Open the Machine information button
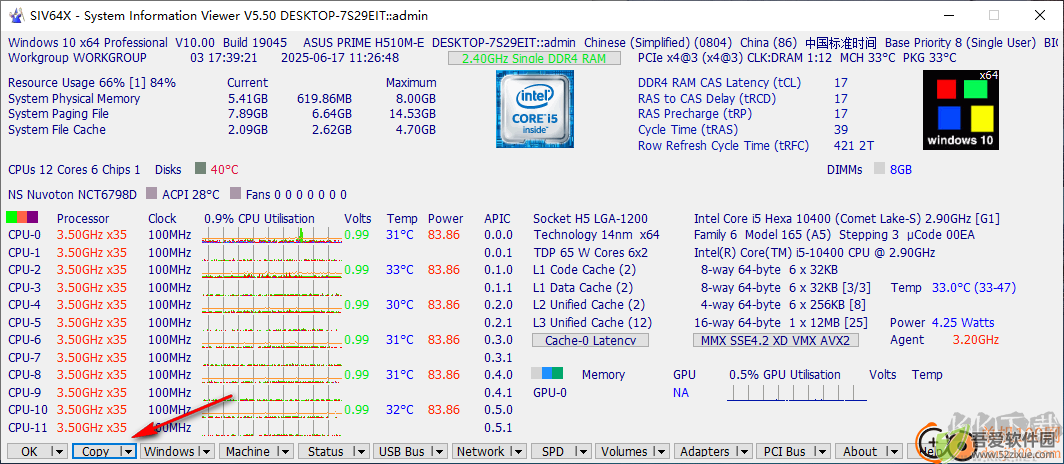 [248, 451]
